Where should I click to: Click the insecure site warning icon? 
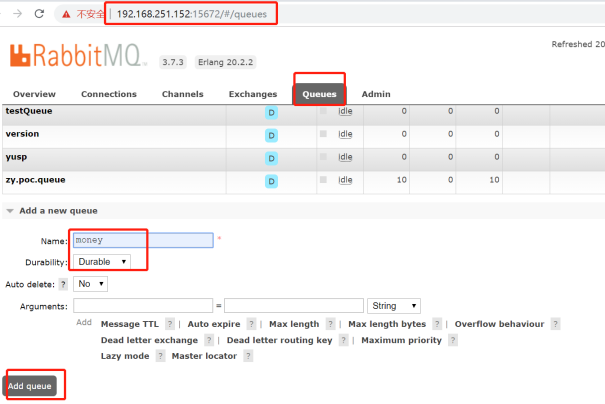[x=66, y=14]
